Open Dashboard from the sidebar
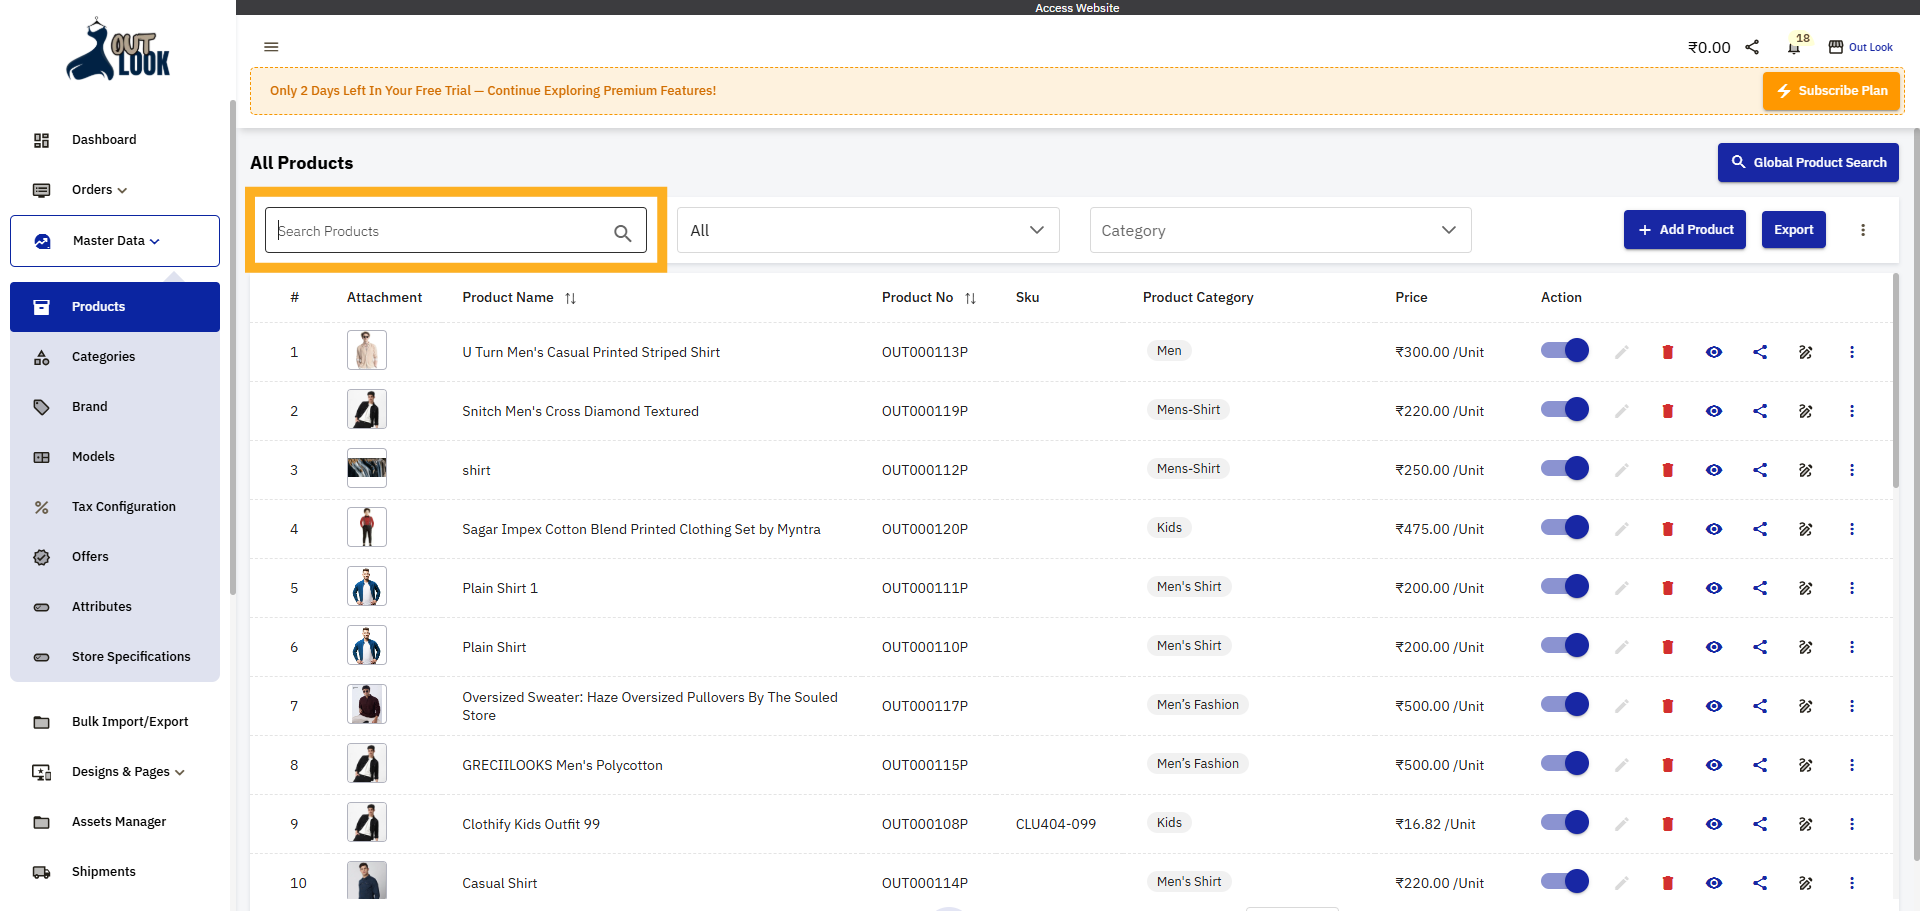 click(104, 139)
